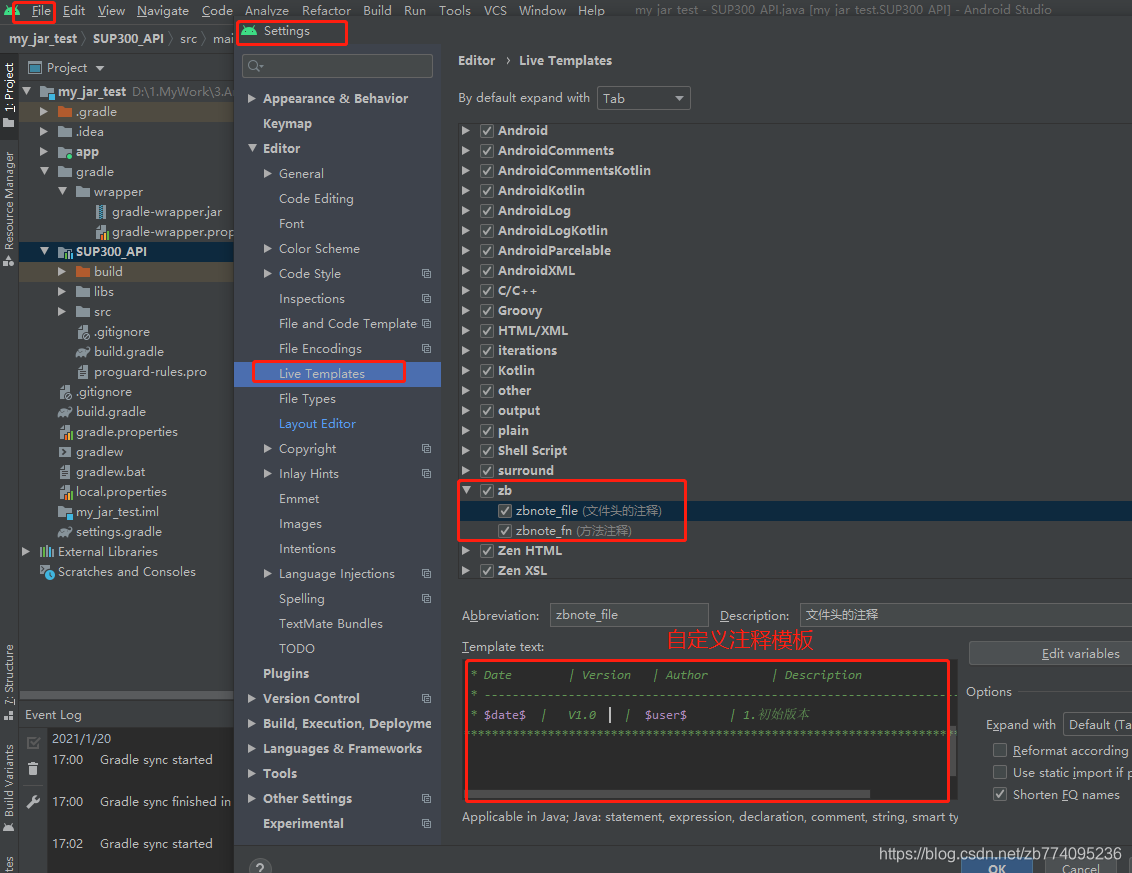Click the trash icon in the Event Log
This screenshot has width=1132, height=873.
pos(33,769)
